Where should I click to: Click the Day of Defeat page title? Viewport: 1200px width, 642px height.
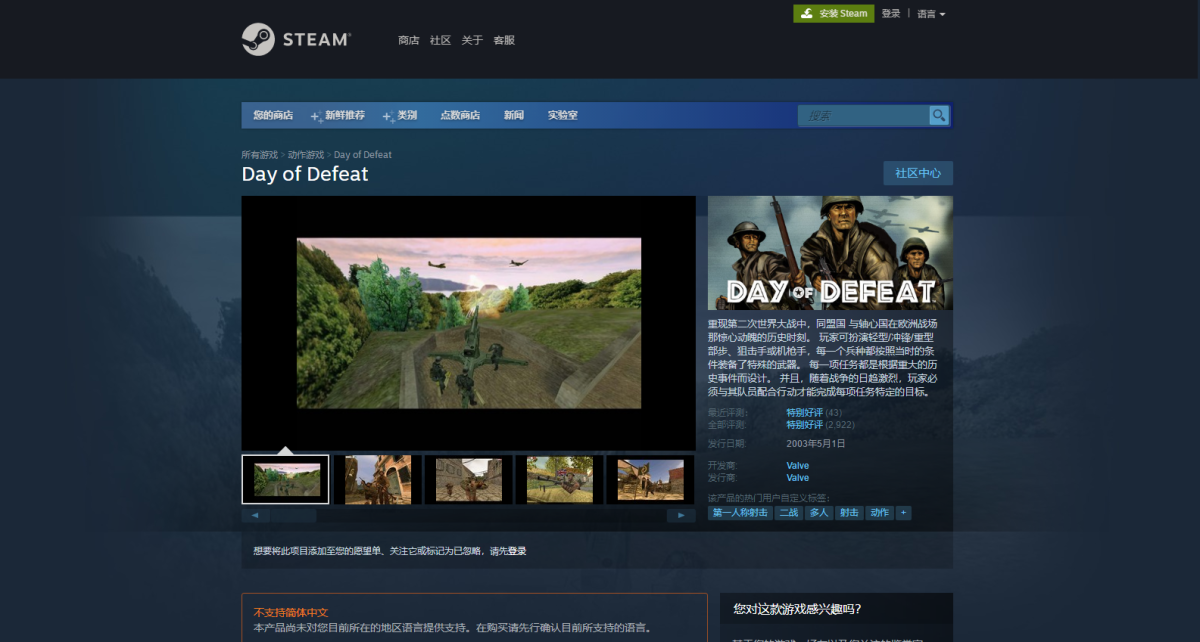[305, 174]
